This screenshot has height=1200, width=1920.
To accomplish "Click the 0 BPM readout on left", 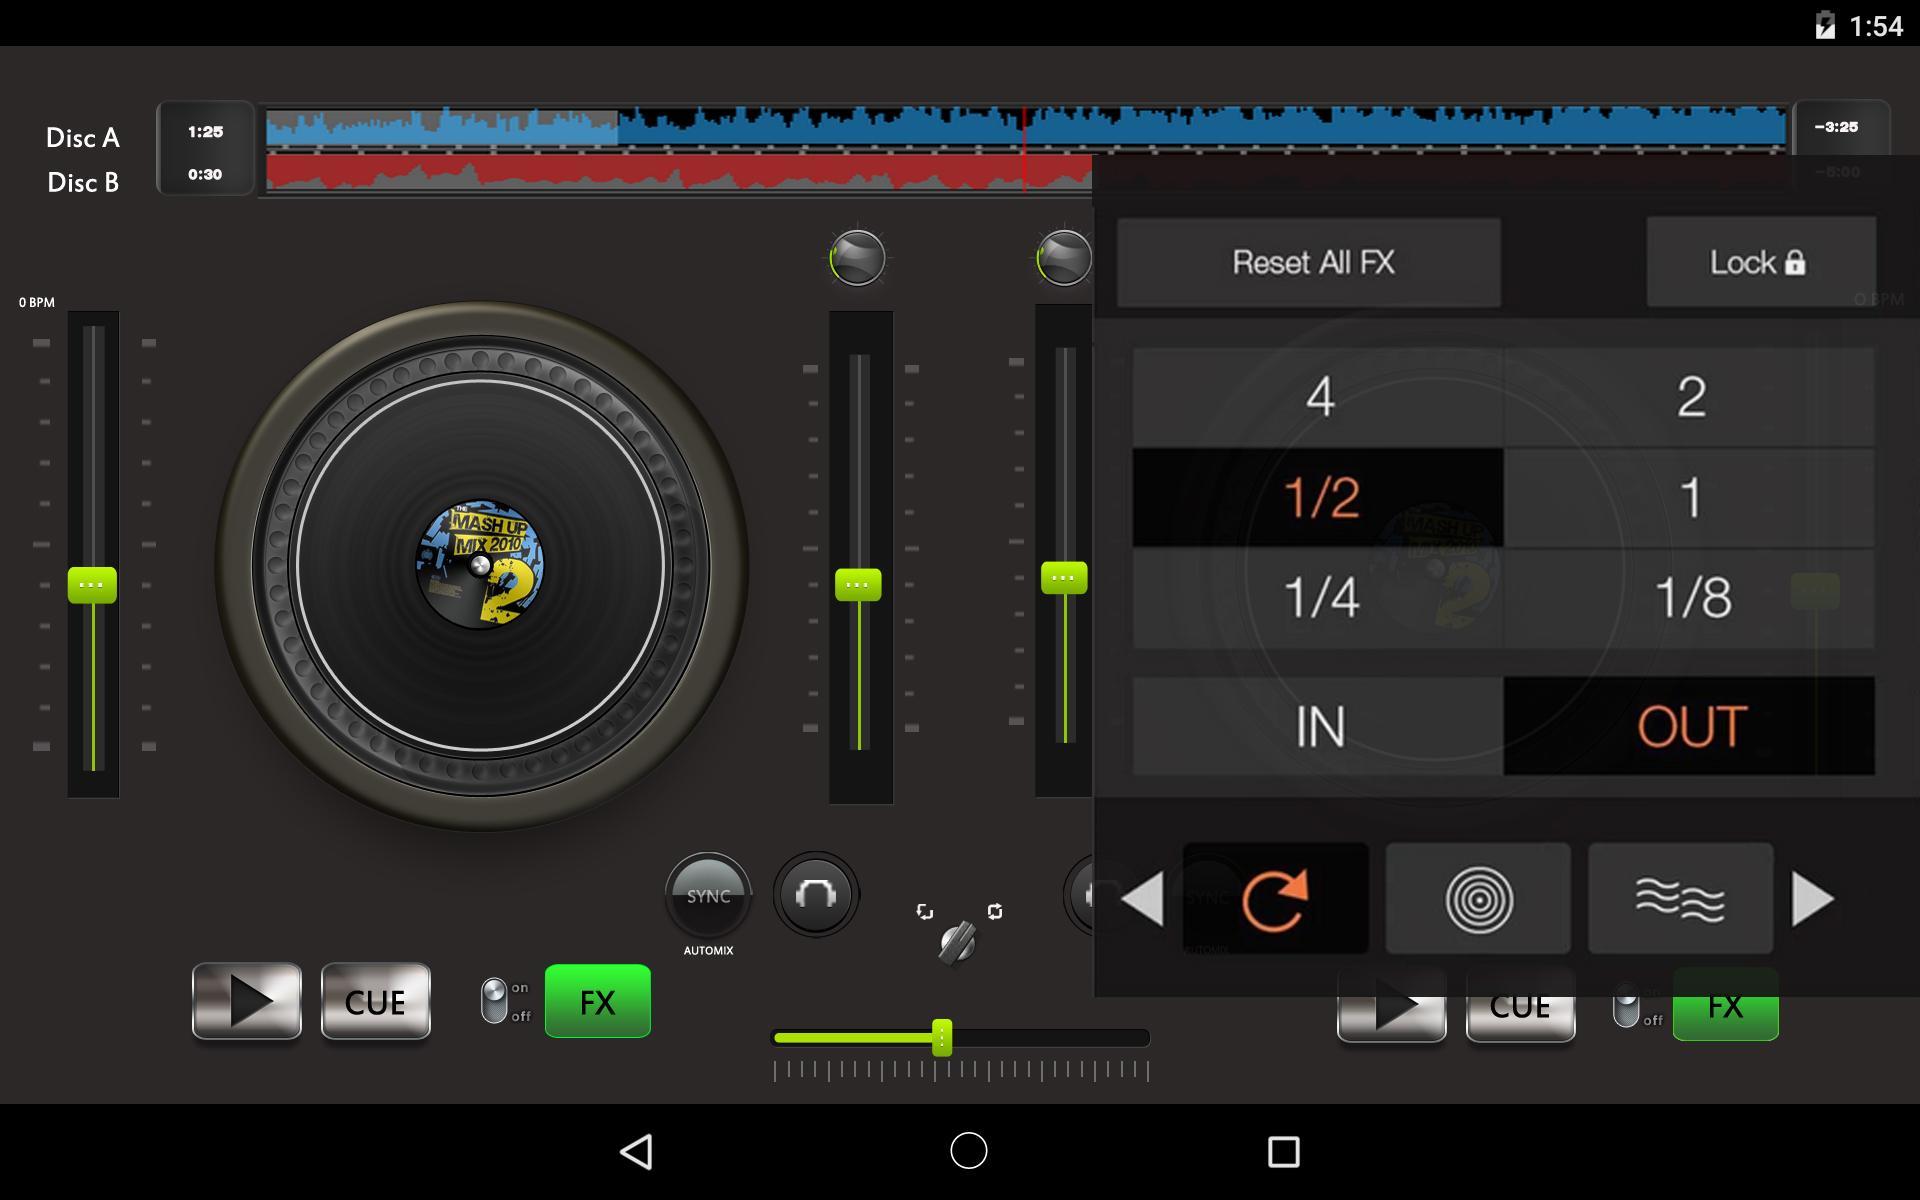I will pyautogui.click(x=37, y=302).
